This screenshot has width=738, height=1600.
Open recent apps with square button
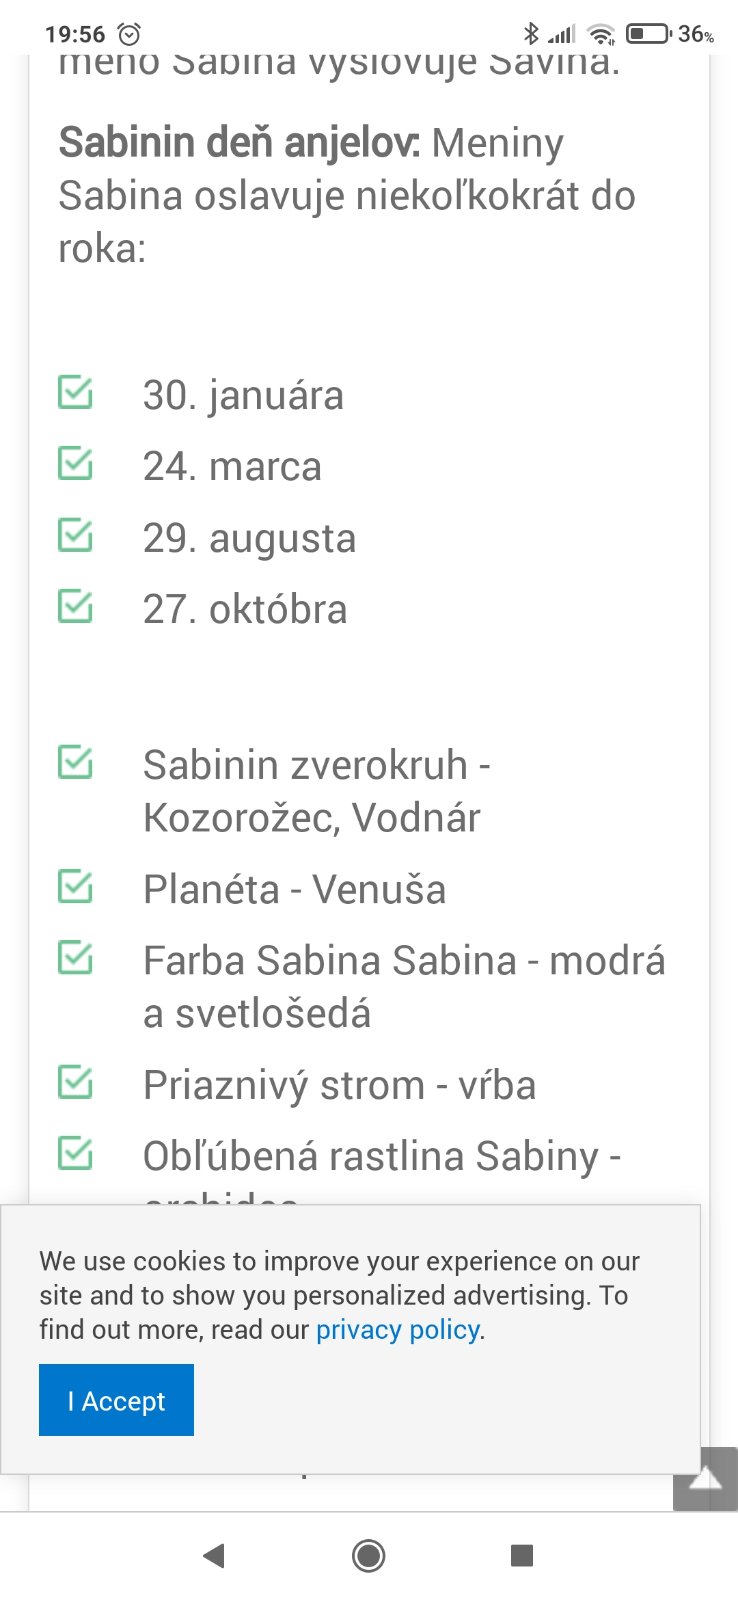tap(521, 1555)
